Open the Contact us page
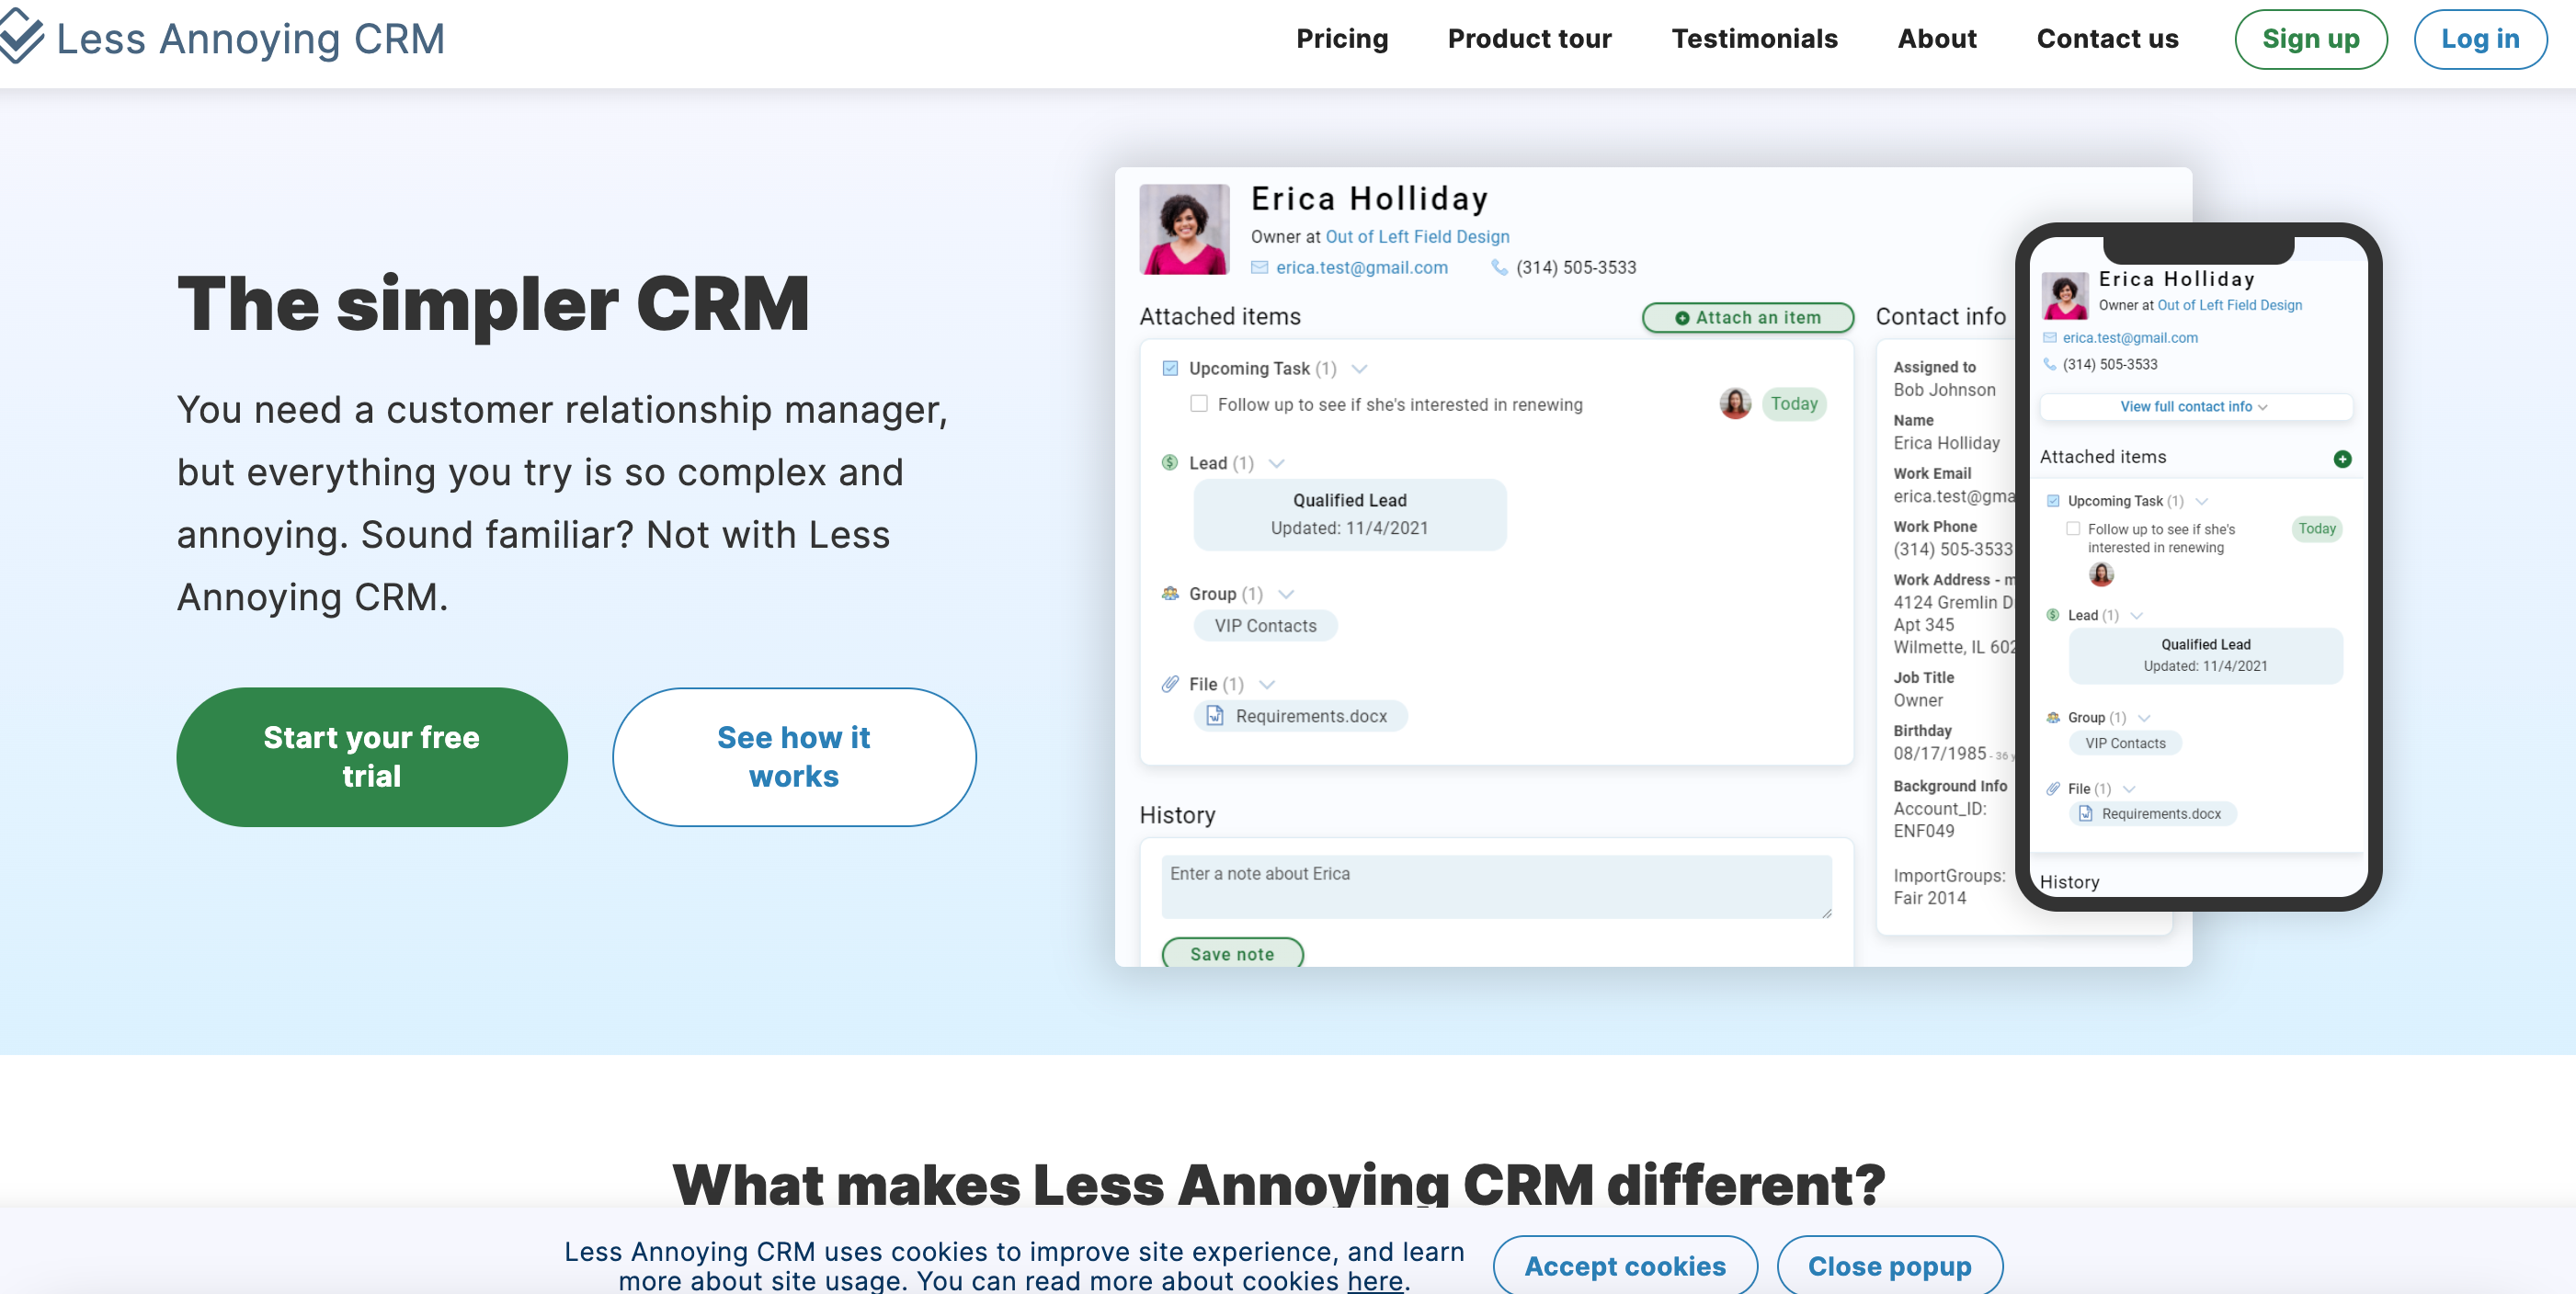 [x=2107, y=39]
